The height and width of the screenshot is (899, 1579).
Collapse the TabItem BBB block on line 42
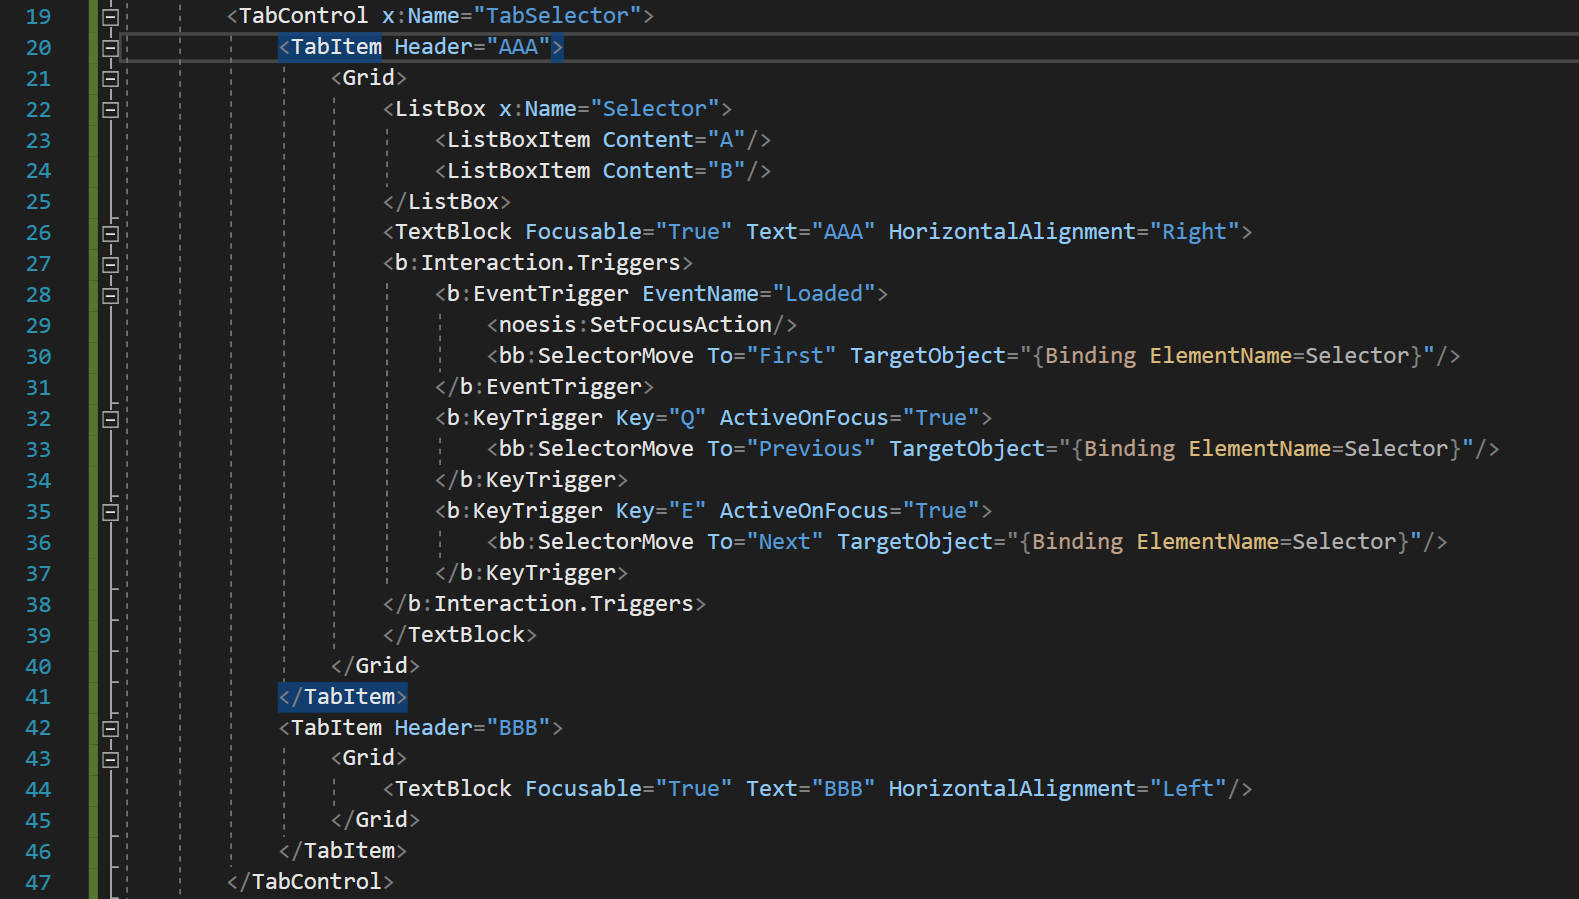[x=111, y=729]
